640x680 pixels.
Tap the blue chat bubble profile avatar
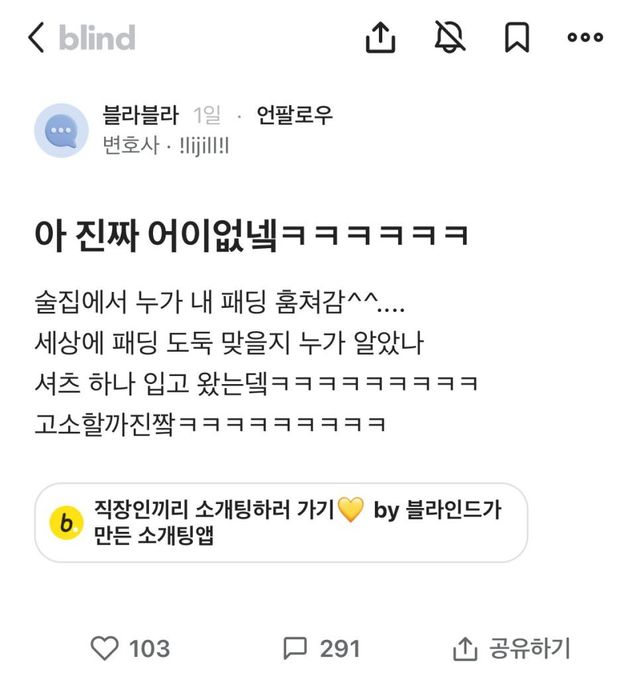pos(62,131)
